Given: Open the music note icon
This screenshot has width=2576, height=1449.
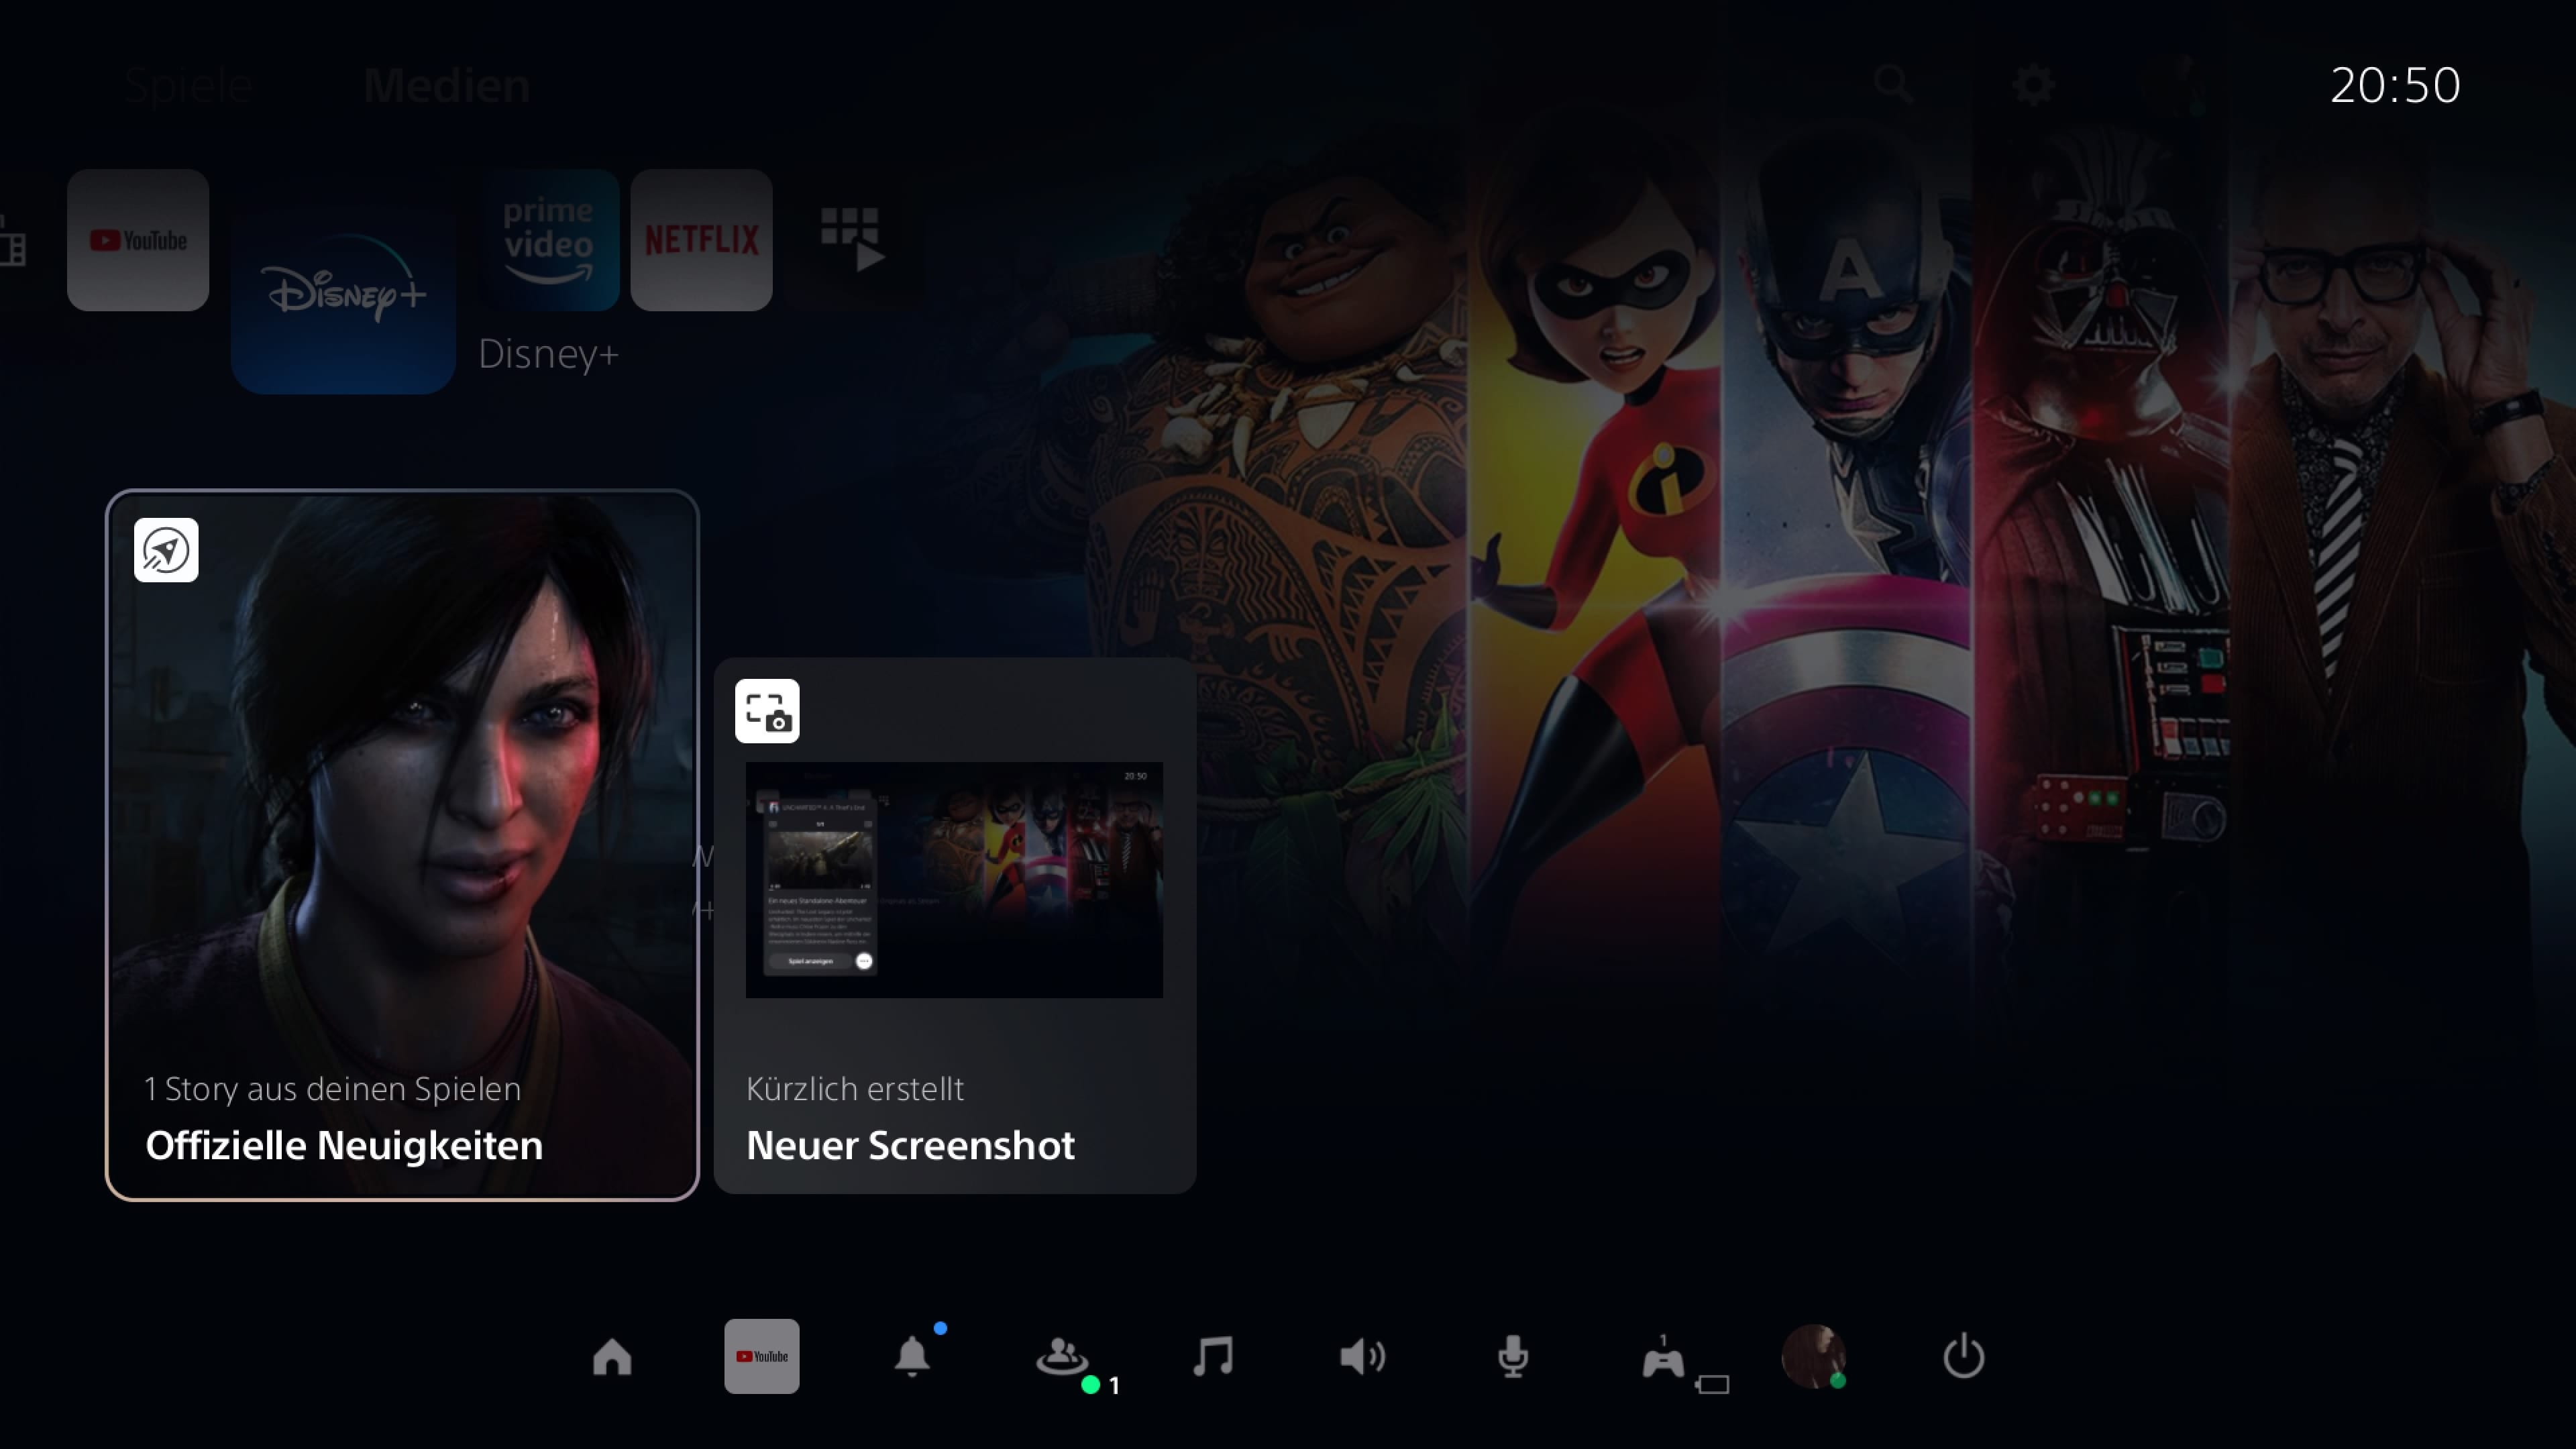Looking at the screenshot, I should point(1213,1357).
